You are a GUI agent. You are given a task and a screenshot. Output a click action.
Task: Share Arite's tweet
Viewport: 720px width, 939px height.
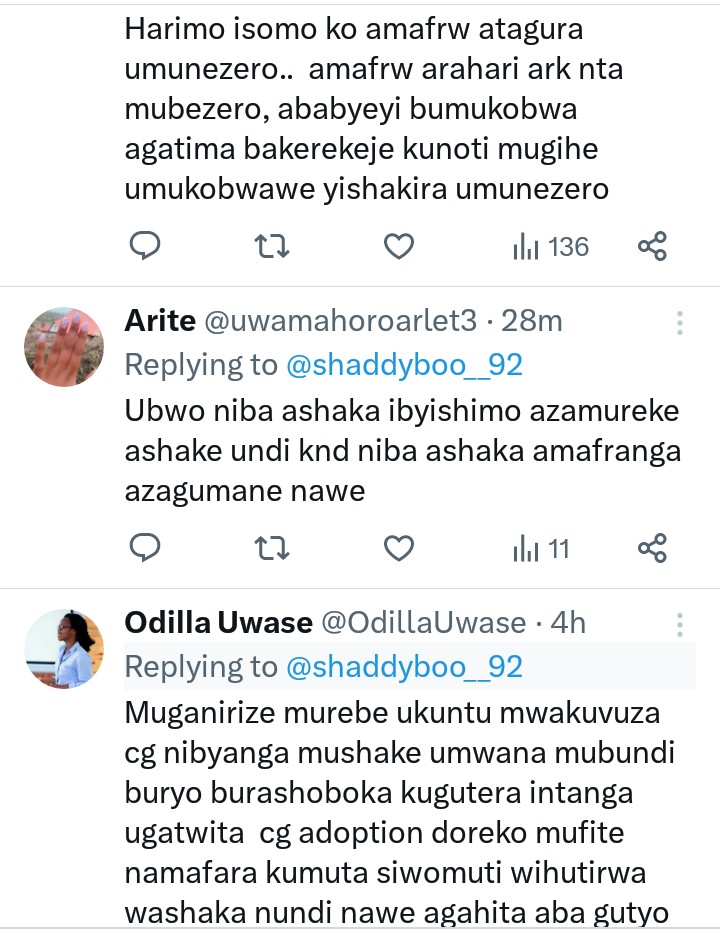652,548
